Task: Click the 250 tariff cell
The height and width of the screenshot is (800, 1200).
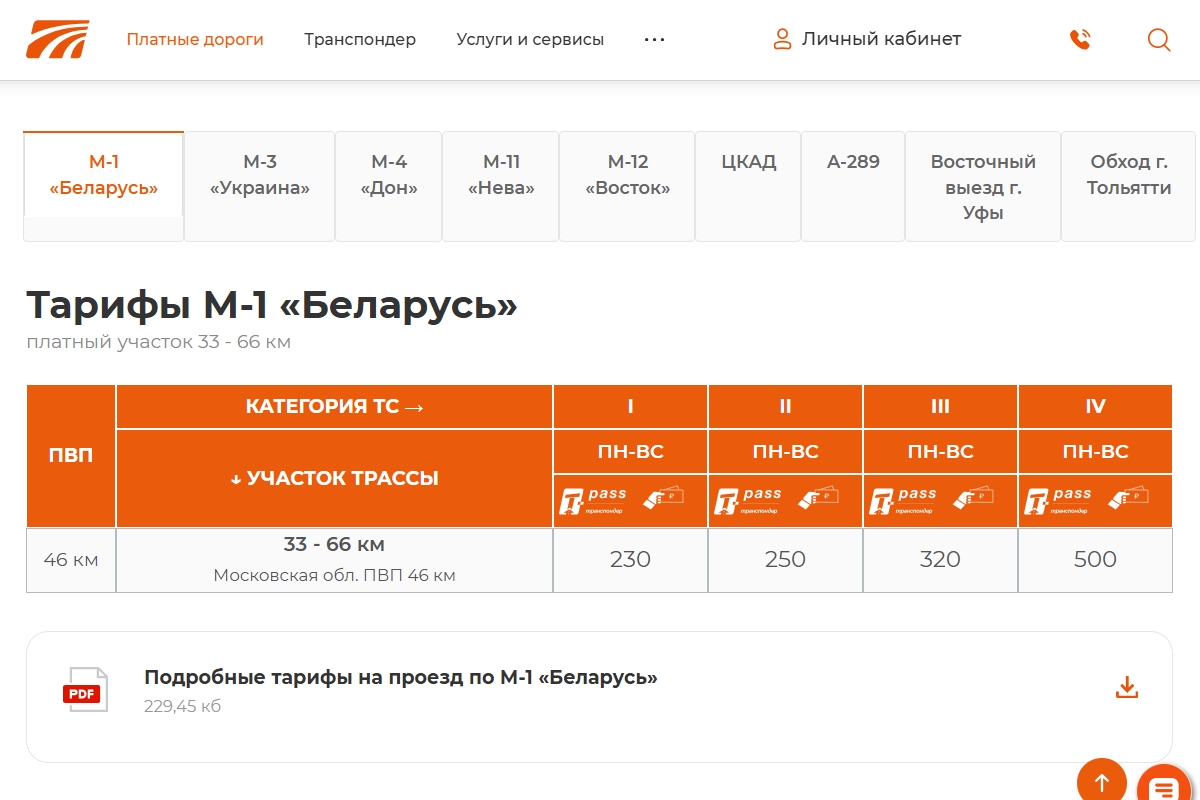Action: click(785, 560)
